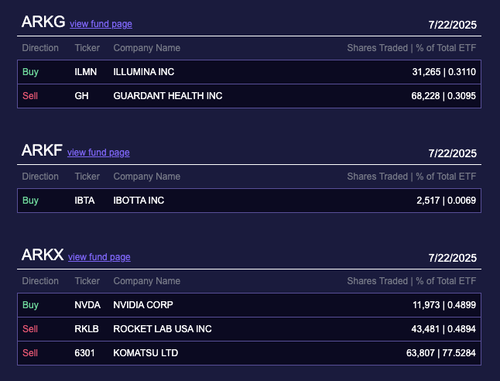500x381 pixels.
Task: Click Company Name column header in ARKX table
Action: coord(147,281)
